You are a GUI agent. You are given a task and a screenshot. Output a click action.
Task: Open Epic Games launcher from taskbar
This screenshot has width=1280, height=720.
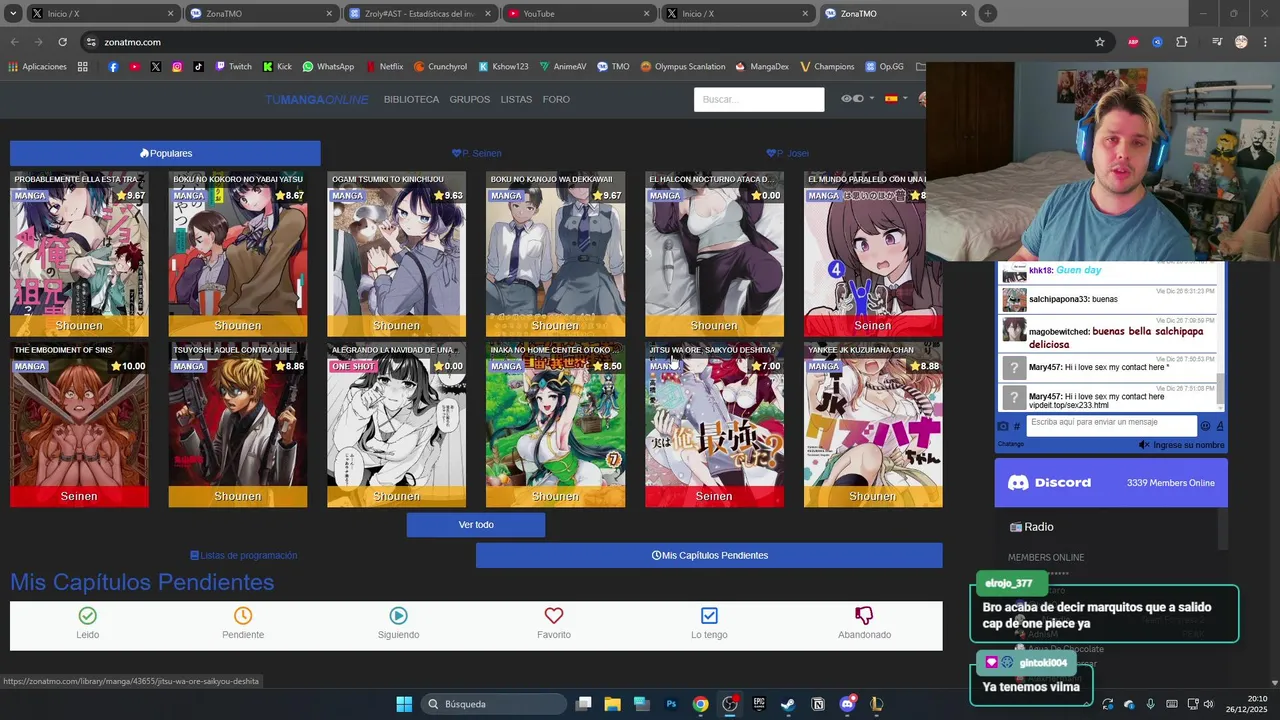(x=759, y=704)
